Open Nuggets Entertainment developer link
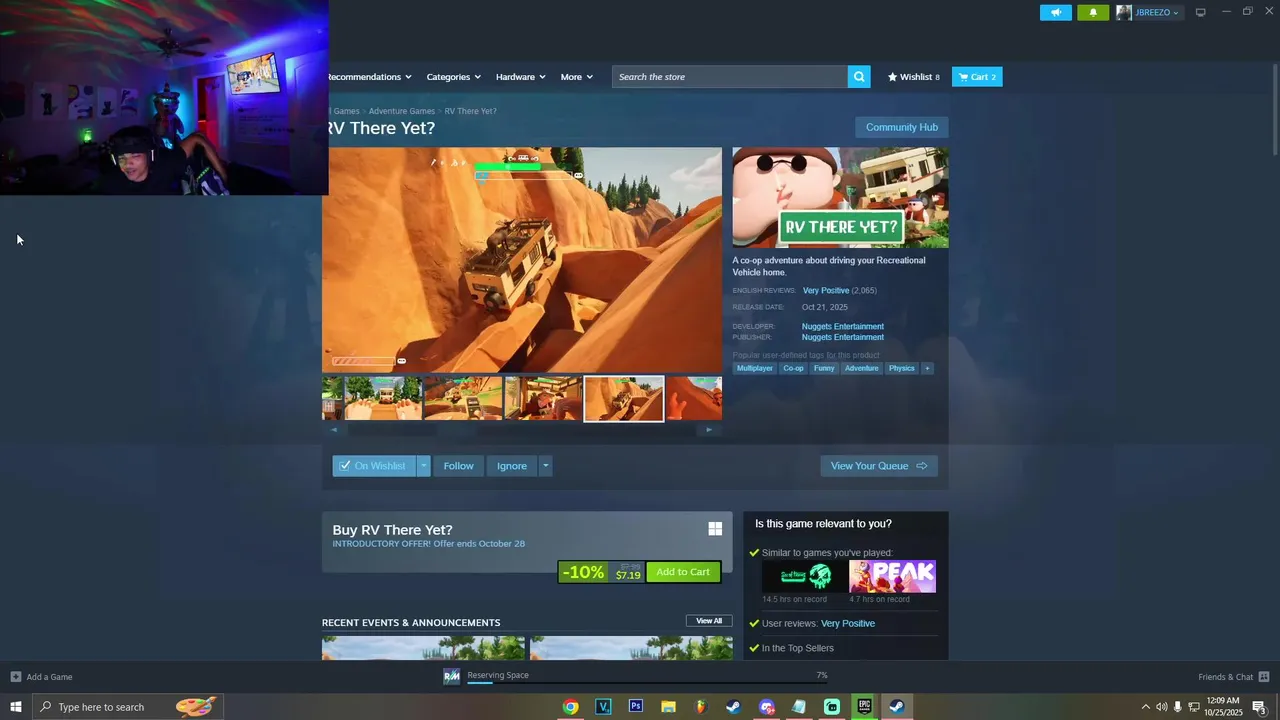The image size is (1280, 720). (x=843, y=326)
